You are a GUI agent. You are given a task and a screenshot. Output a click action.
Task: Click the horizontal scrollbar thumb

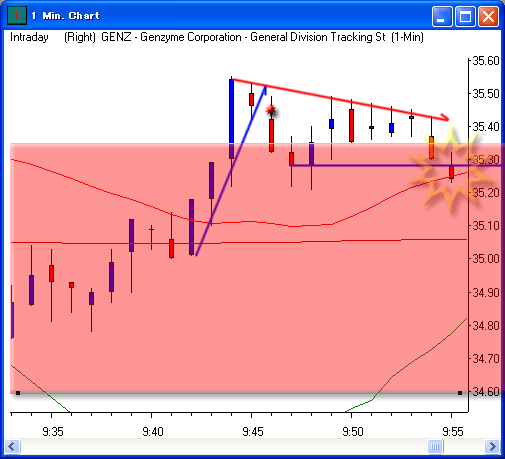(x=435, y=446)
